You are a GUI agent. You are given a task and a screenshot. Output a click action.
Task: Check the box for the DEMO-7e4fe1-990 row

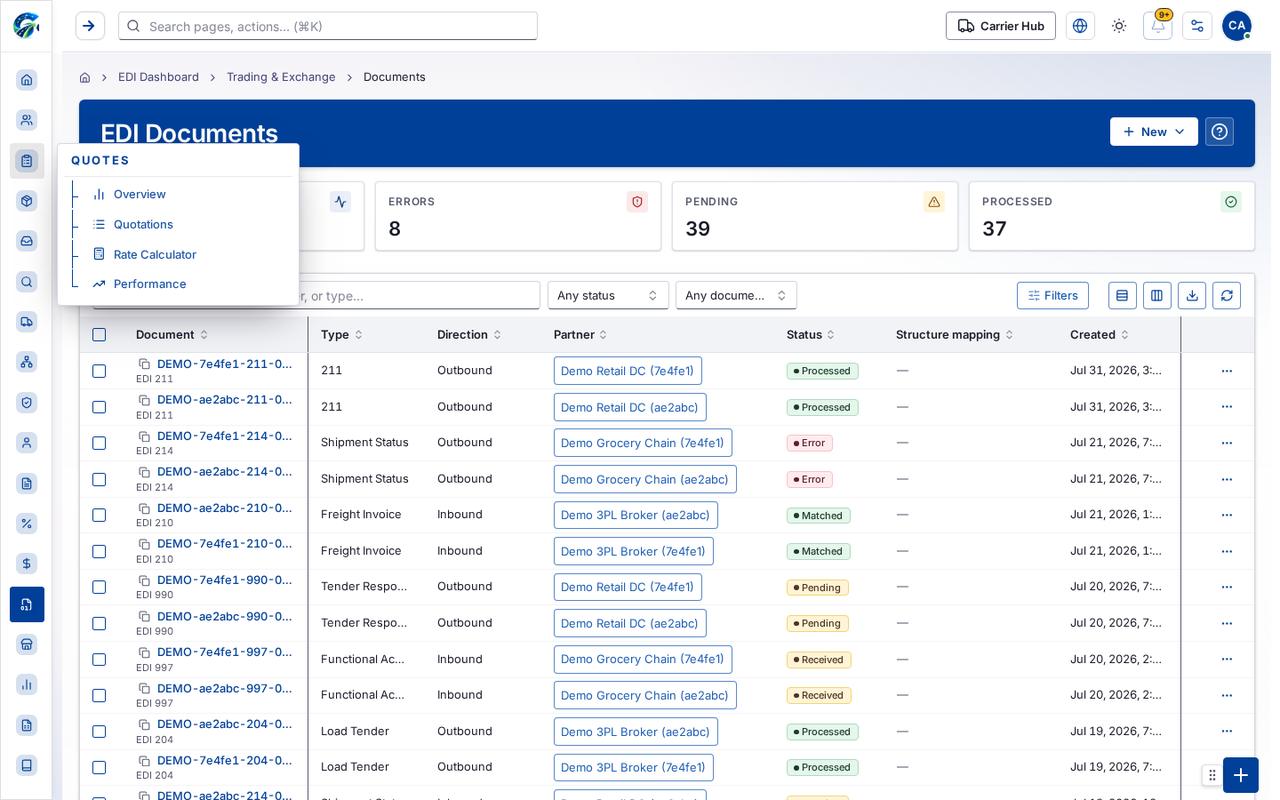[x=99, y=587]
